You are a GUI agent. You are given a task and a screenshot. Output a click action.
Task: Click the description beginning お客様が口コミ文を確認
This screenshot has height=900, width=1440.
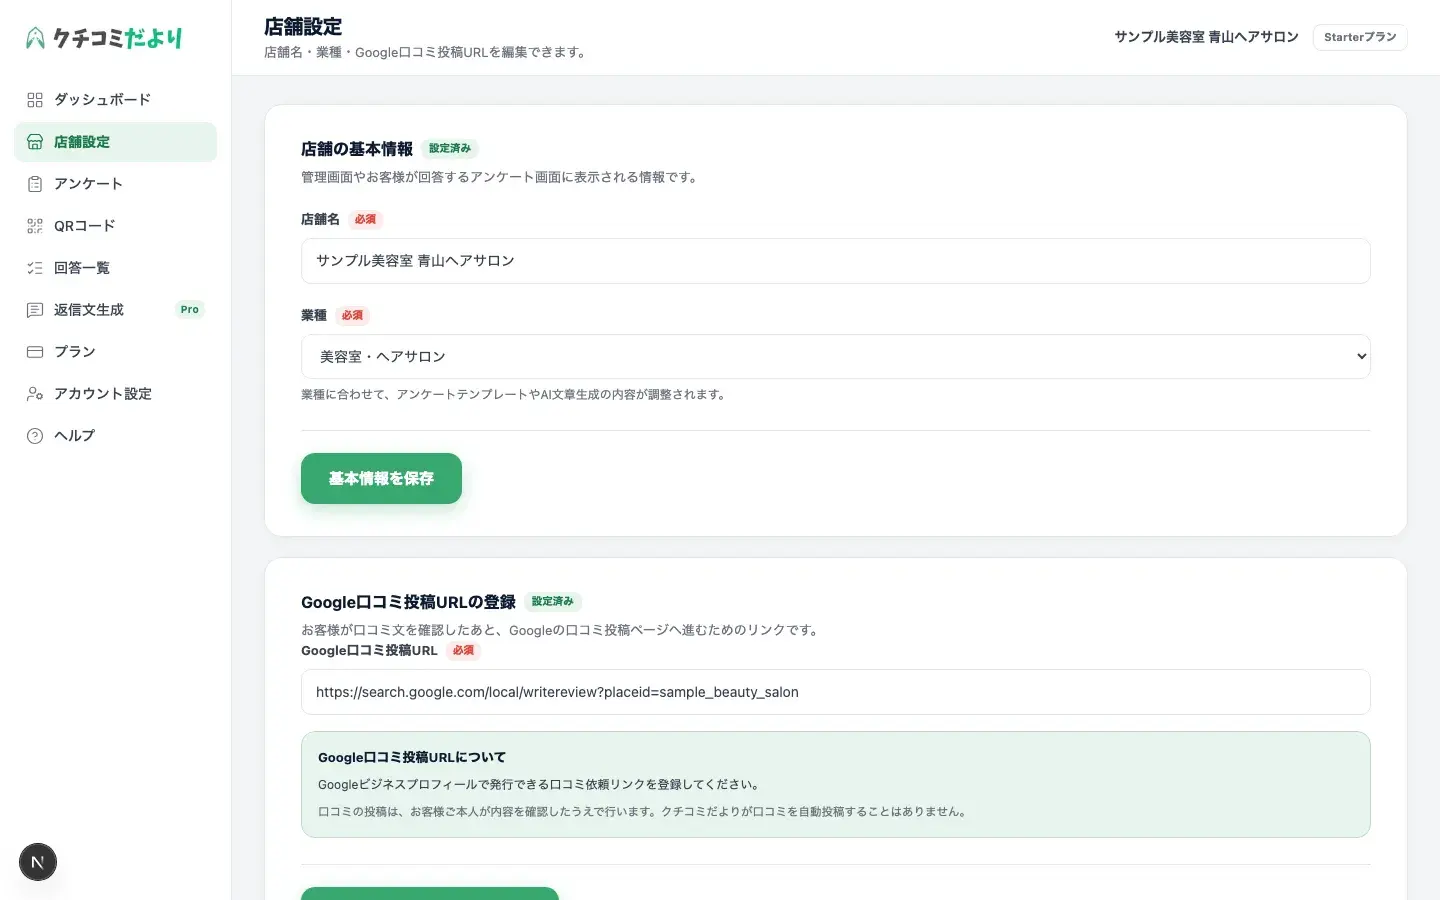(x=561, y=631)
